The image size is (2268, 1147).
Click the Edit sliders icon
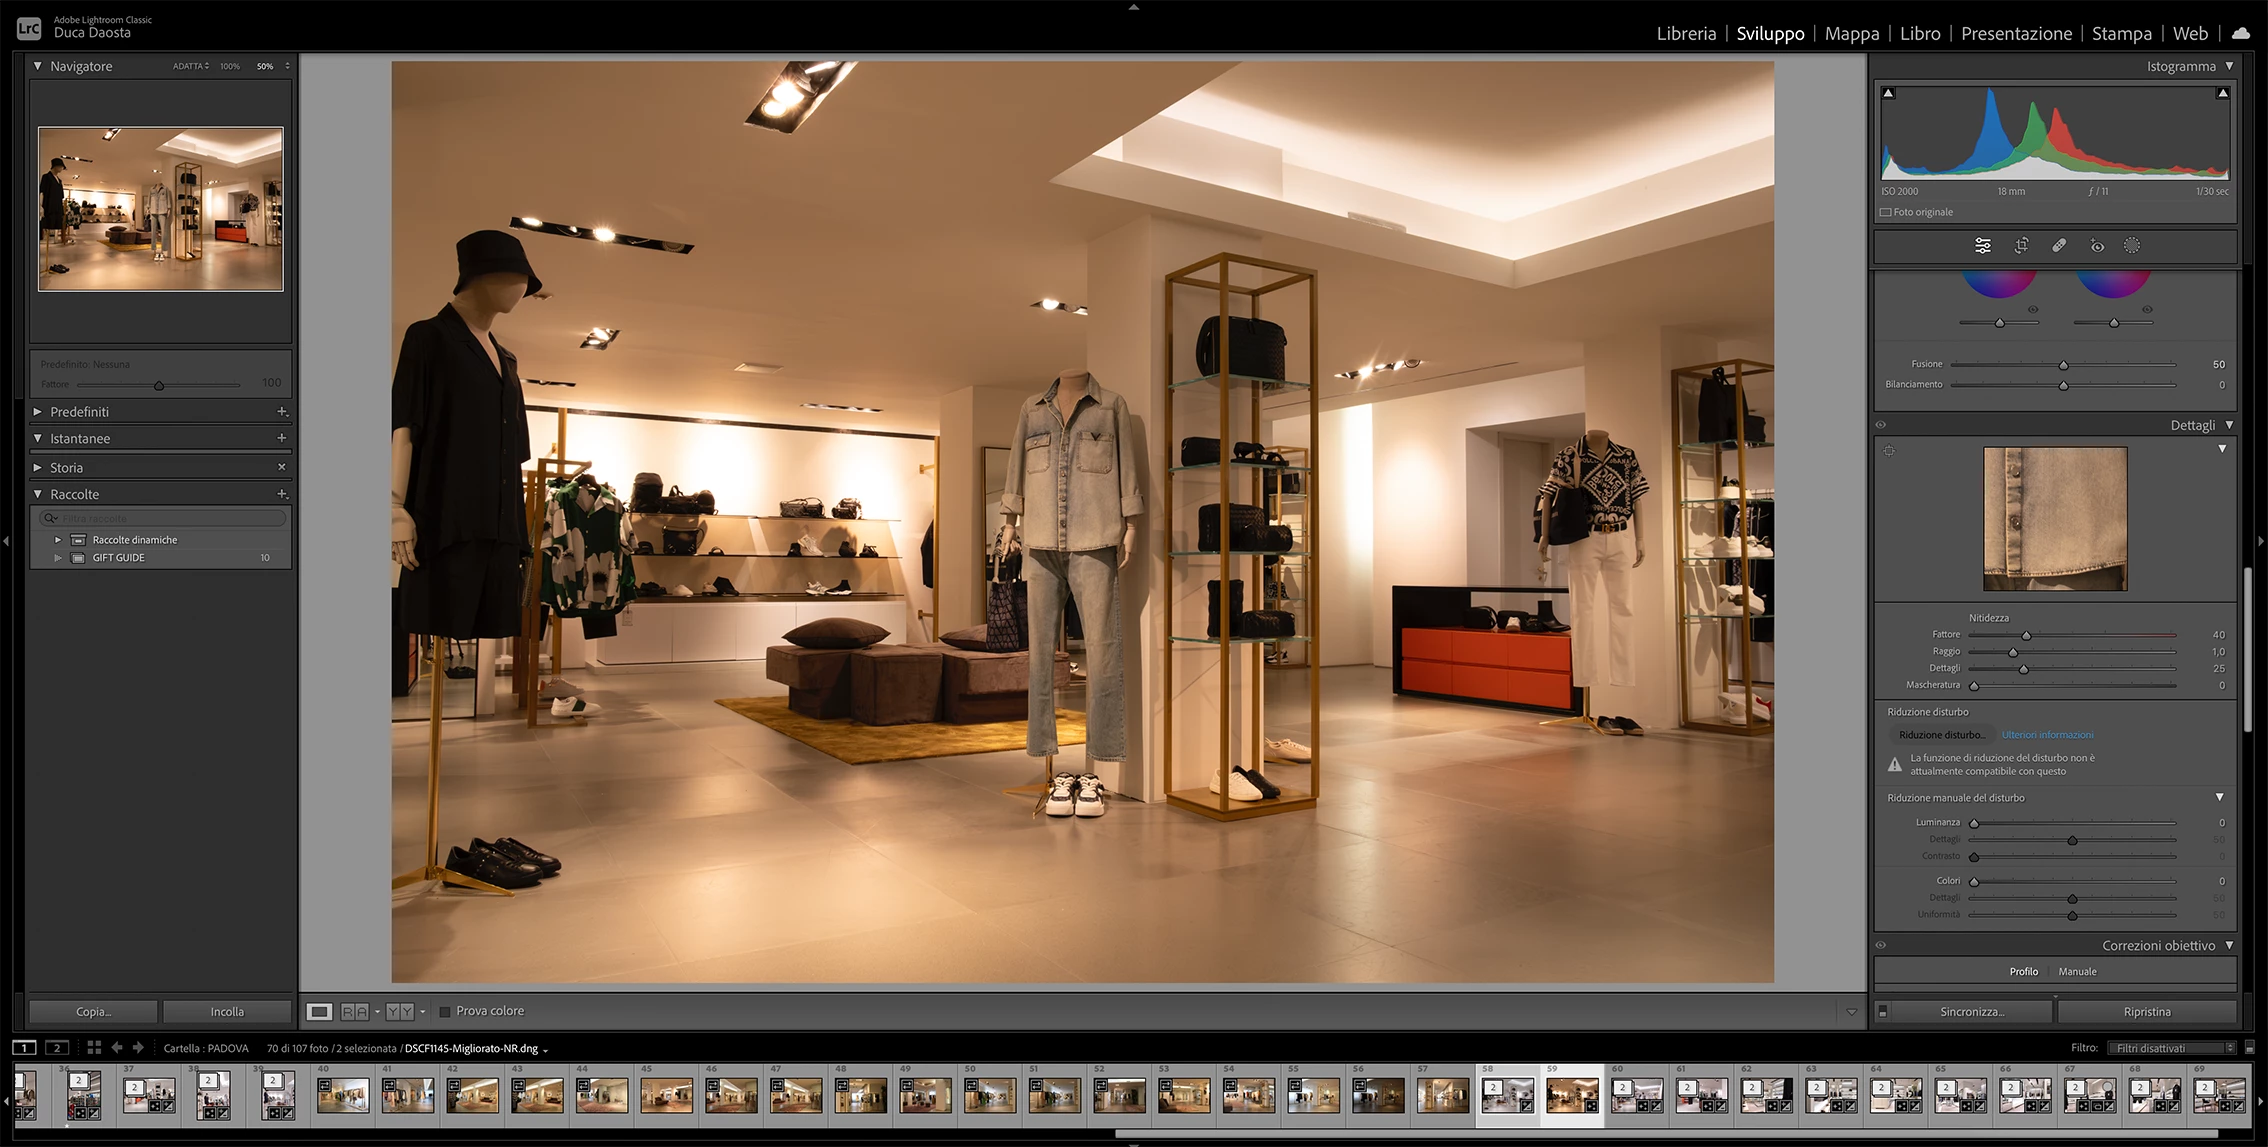(x=1983, y=246)
